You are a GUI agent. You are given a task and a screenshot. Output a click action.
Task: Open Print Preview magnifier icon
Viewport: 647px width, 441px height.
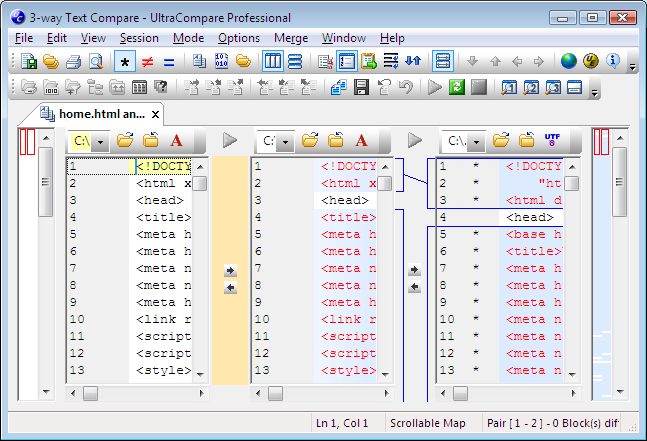click(x=96, y=61)
